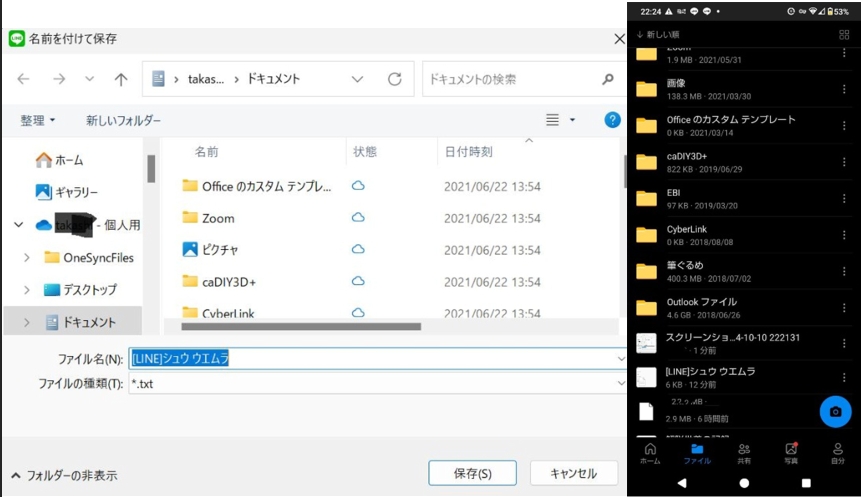Click cloud status icon for Zoom
This screenshot has height=497, width=861.
[358, 217]
